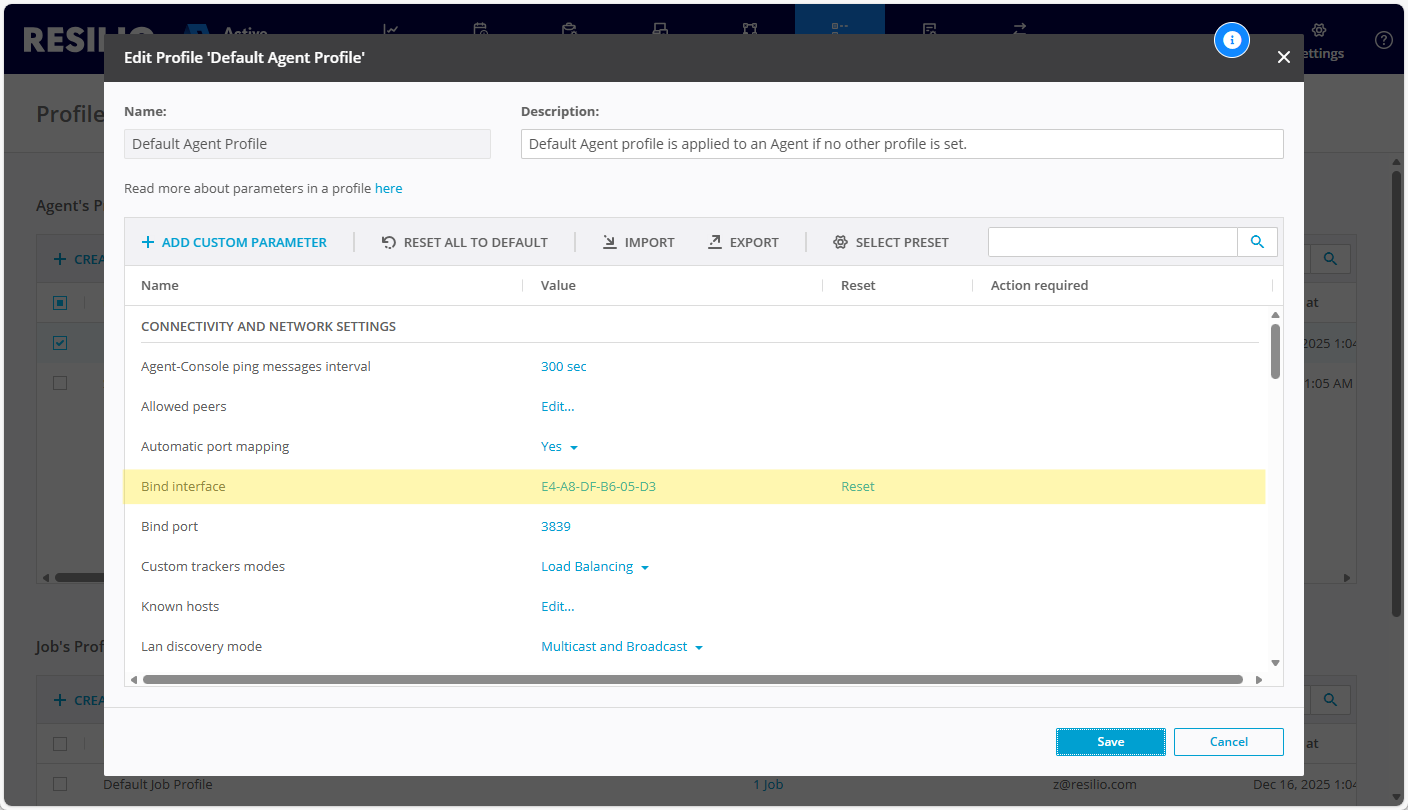
Task: Reset the Bind interface value
Action: [x=857, y=487]
